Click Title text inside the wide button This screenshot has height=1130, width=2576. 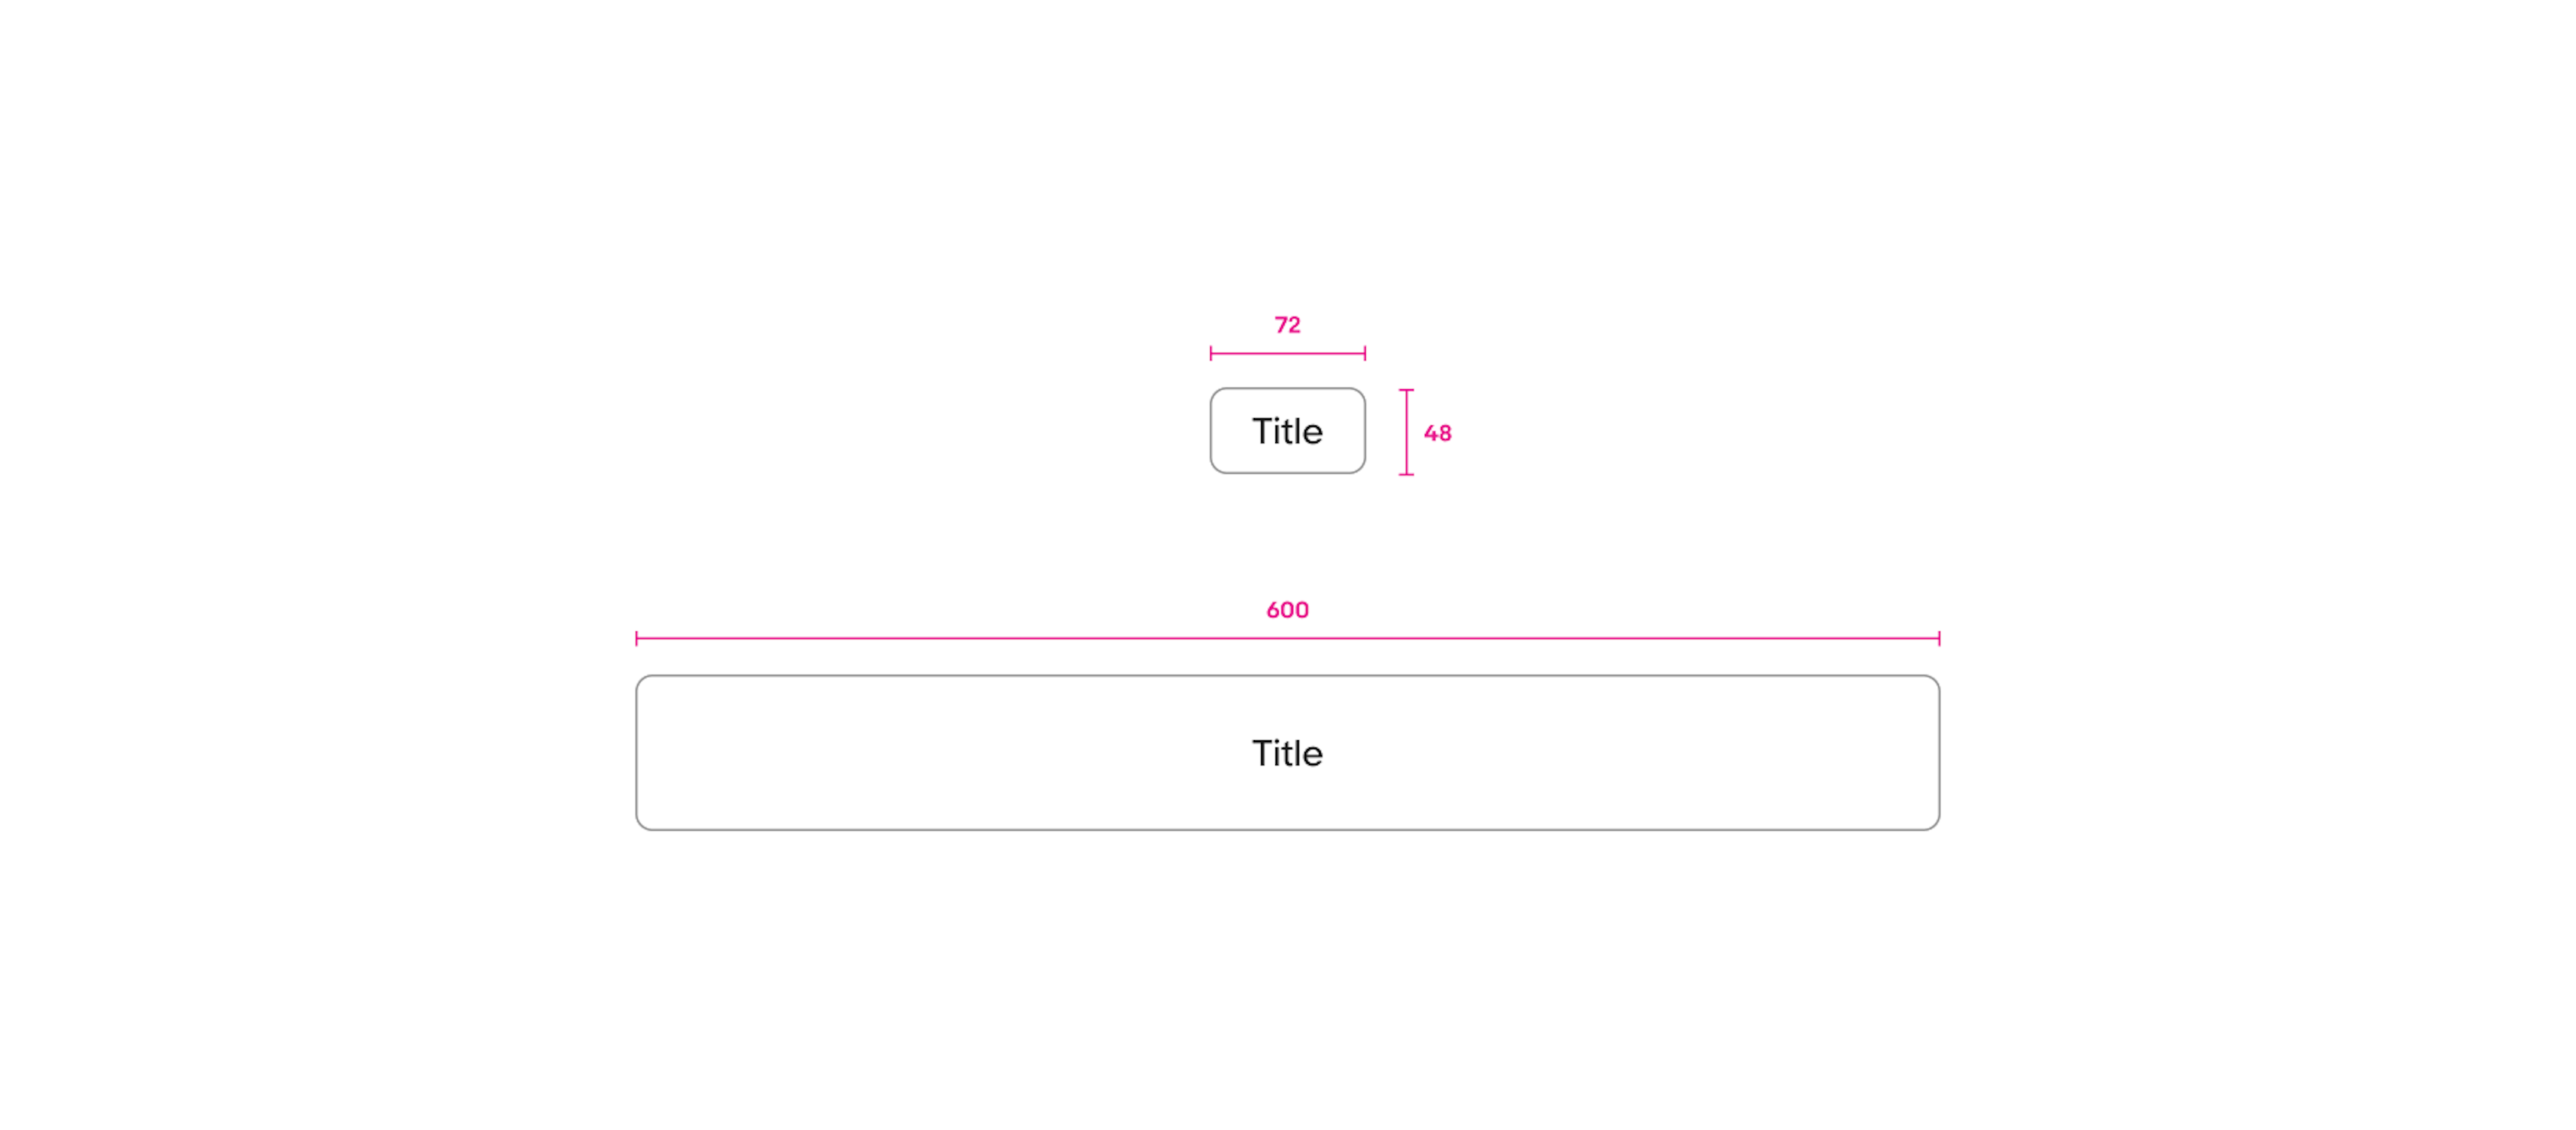point(1287,753)
